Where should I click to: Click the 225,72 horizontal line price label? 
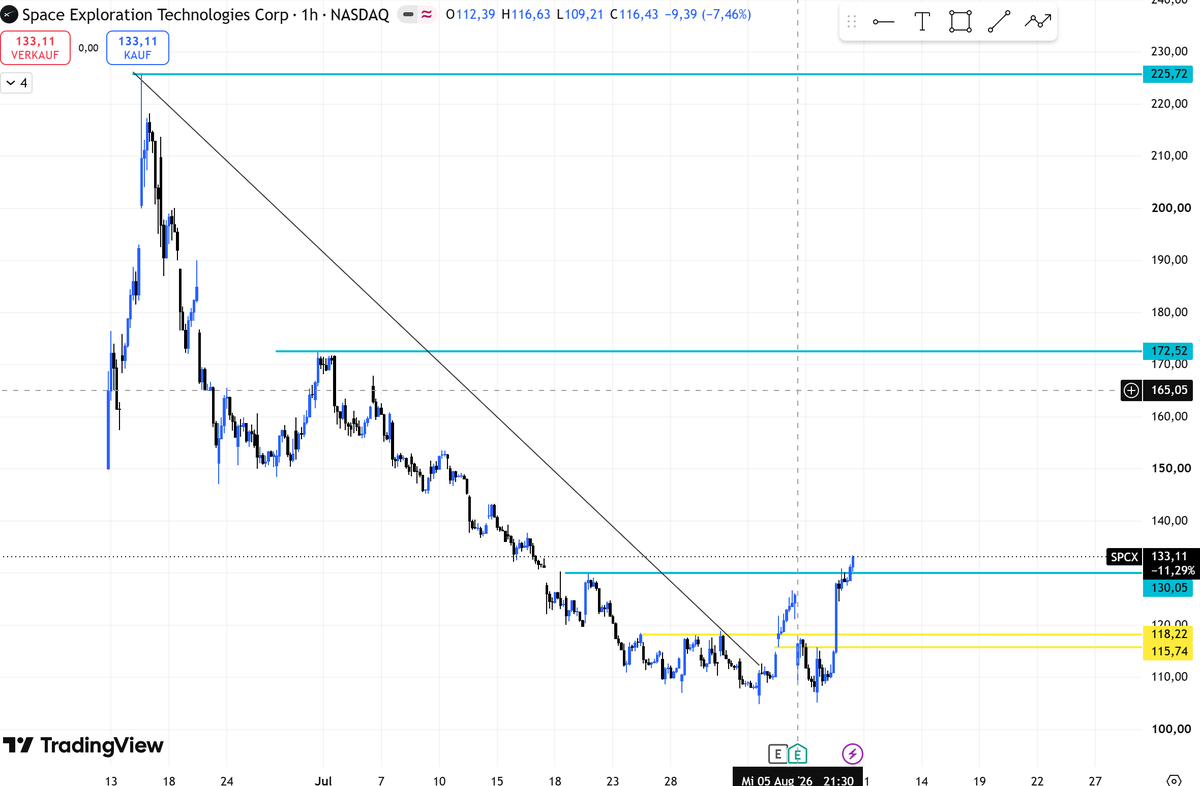(1169, 74)
